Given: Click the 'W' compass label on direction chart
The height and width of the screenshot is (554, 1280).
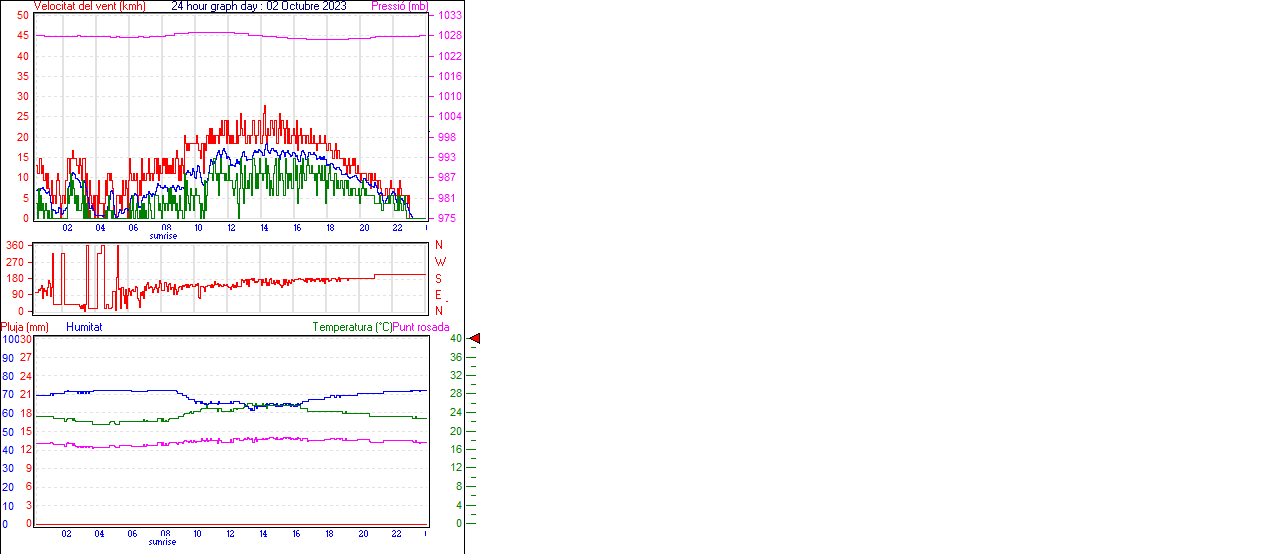Looking at the screenshot, I should [439, 262].
